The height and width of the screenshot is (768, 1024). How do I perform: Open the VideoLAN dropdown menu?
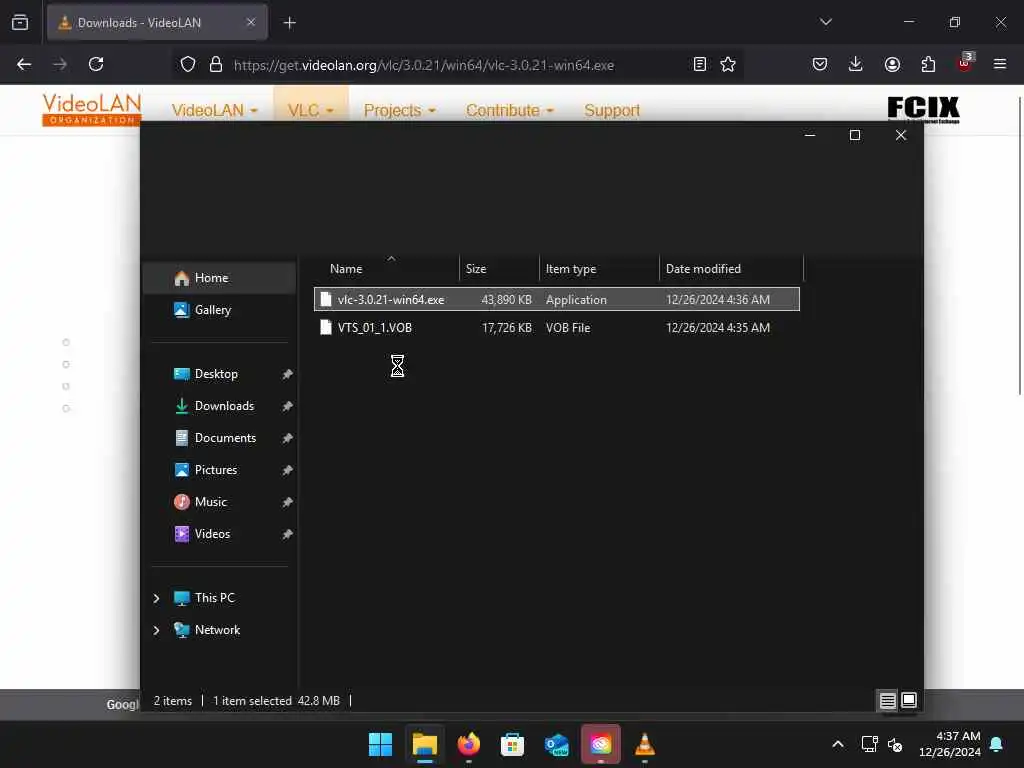(214, 110)
